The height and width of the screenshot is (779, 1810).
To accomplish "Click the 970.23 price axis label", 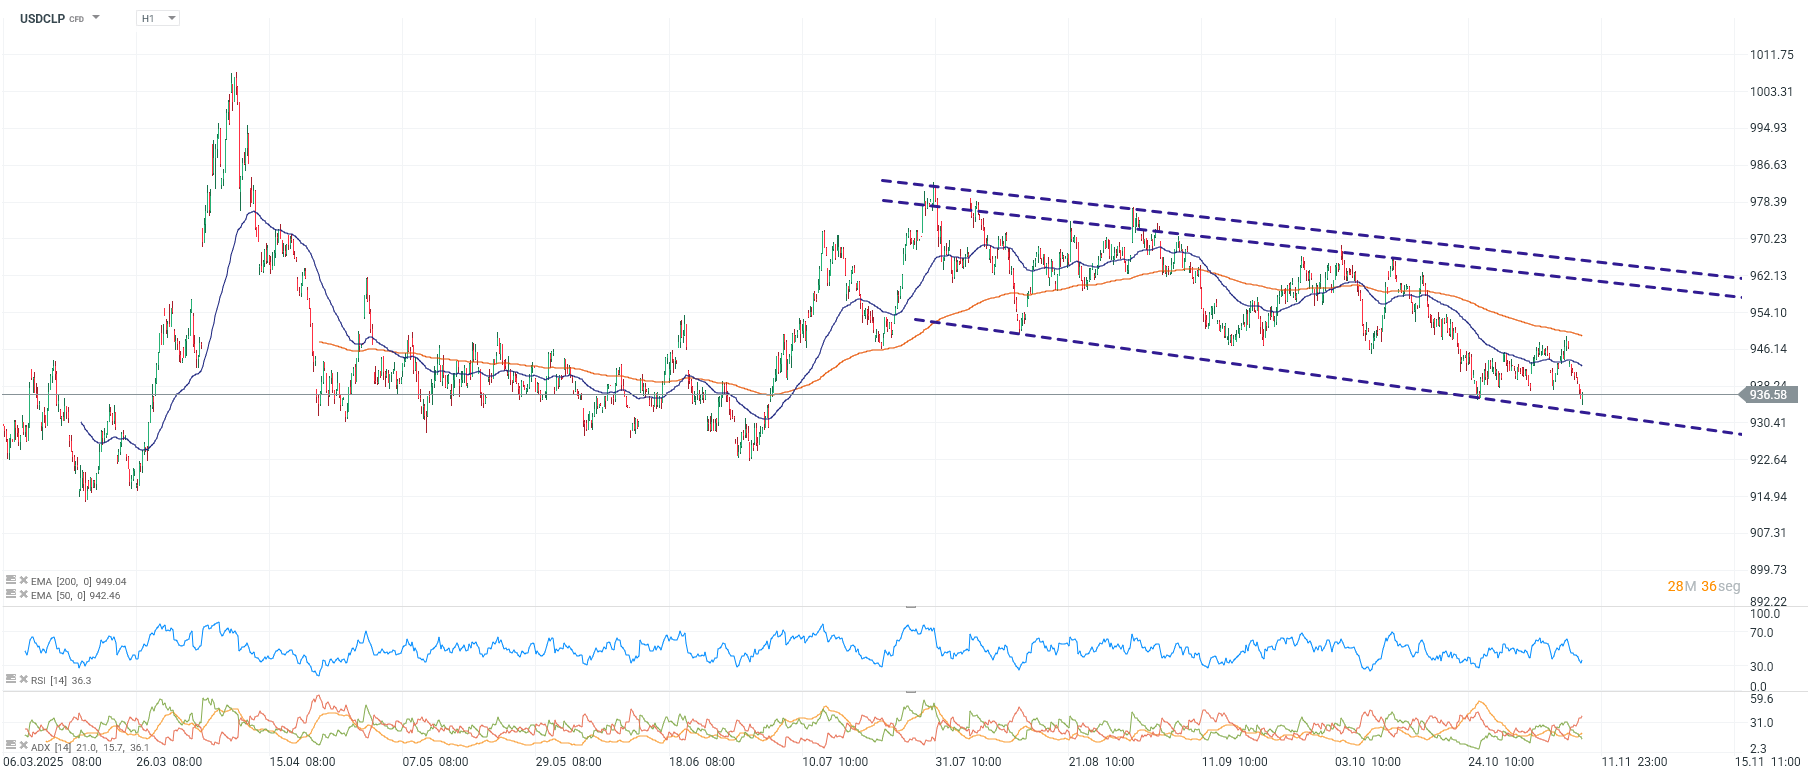I will (1768, 239).
